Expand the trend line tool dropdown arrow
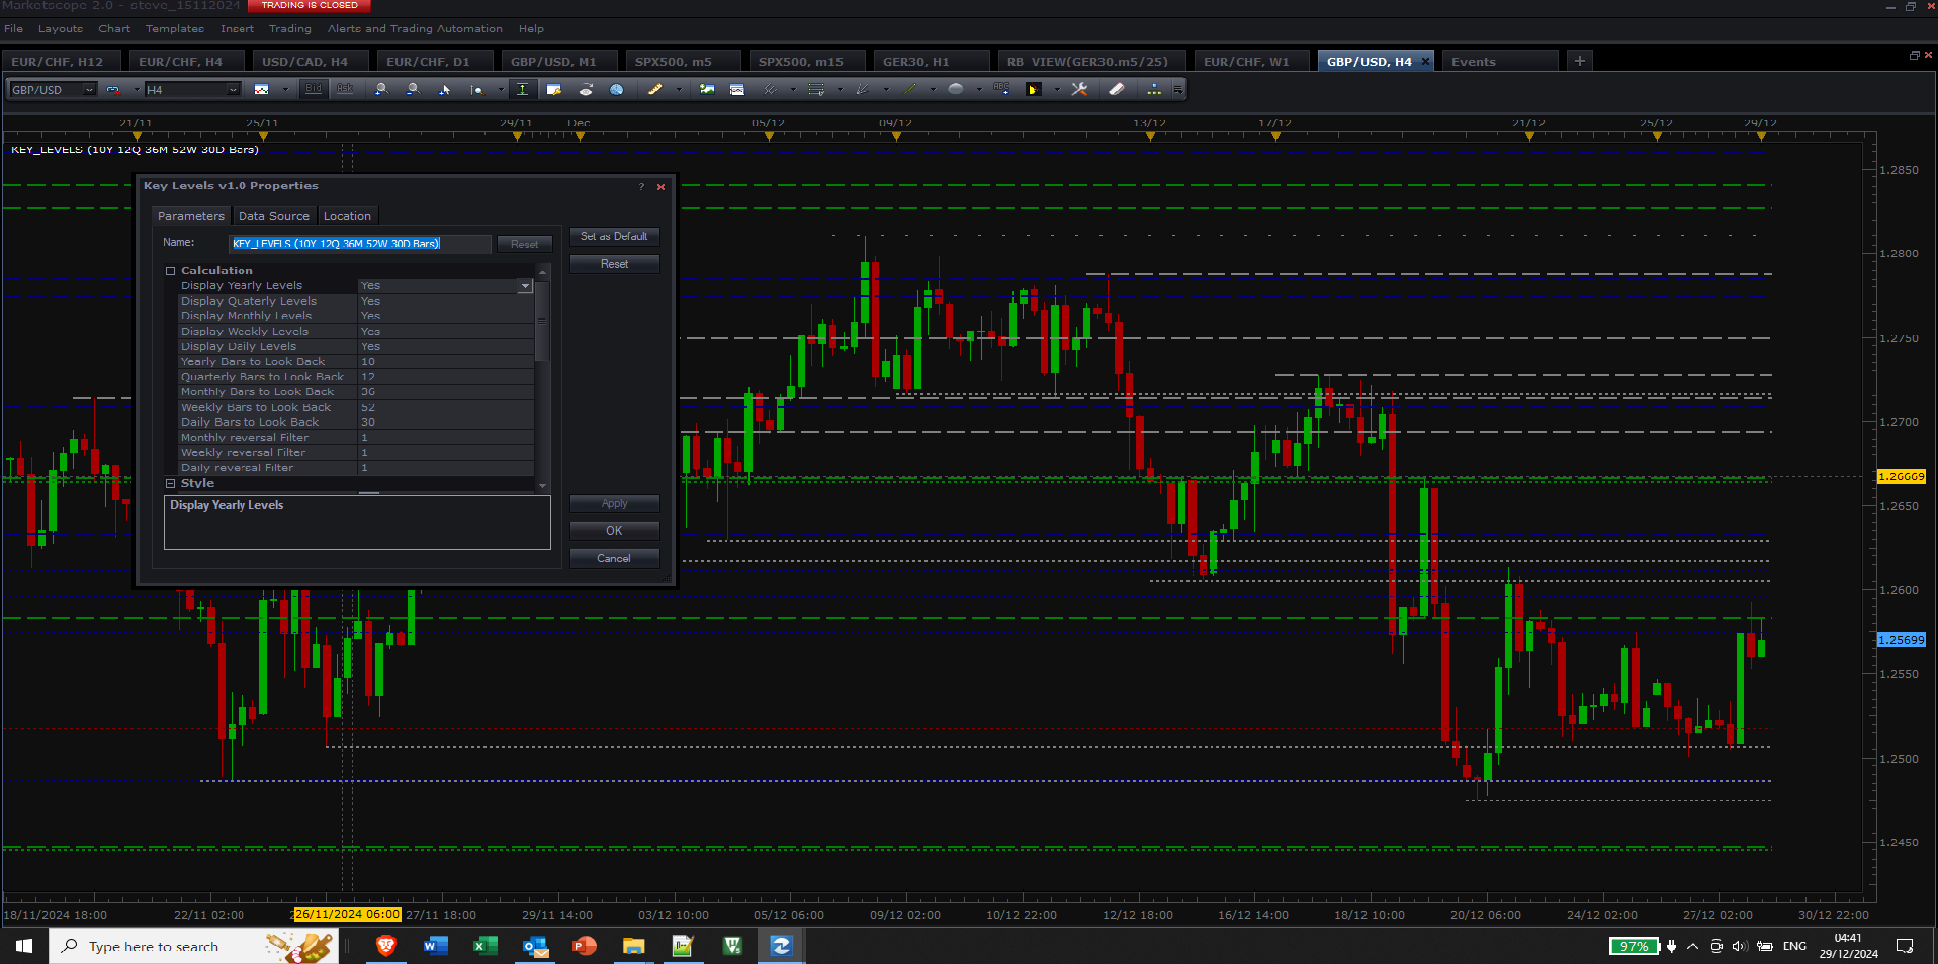This screenshot has height=964, width=1938. pyautogui.click(x=932, y=90)
